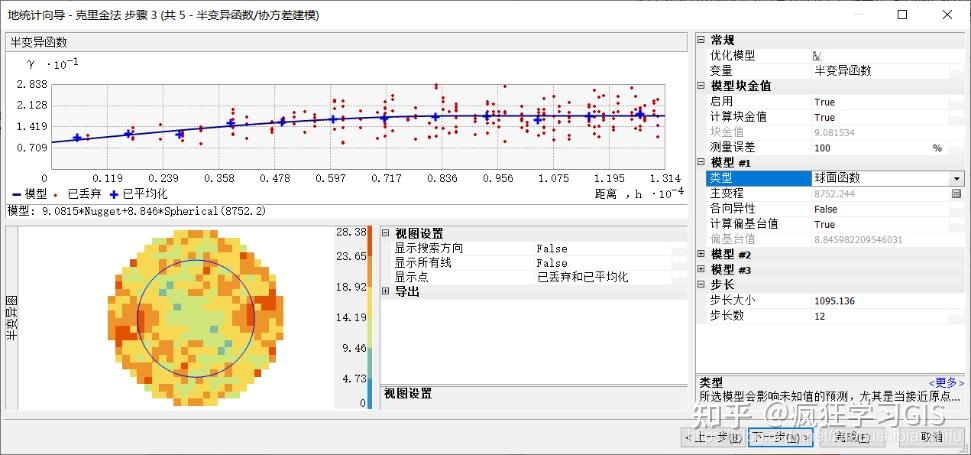Collapse the 常规 section
The height and width of the screenshot is (455, 971).
pos(701,40)
